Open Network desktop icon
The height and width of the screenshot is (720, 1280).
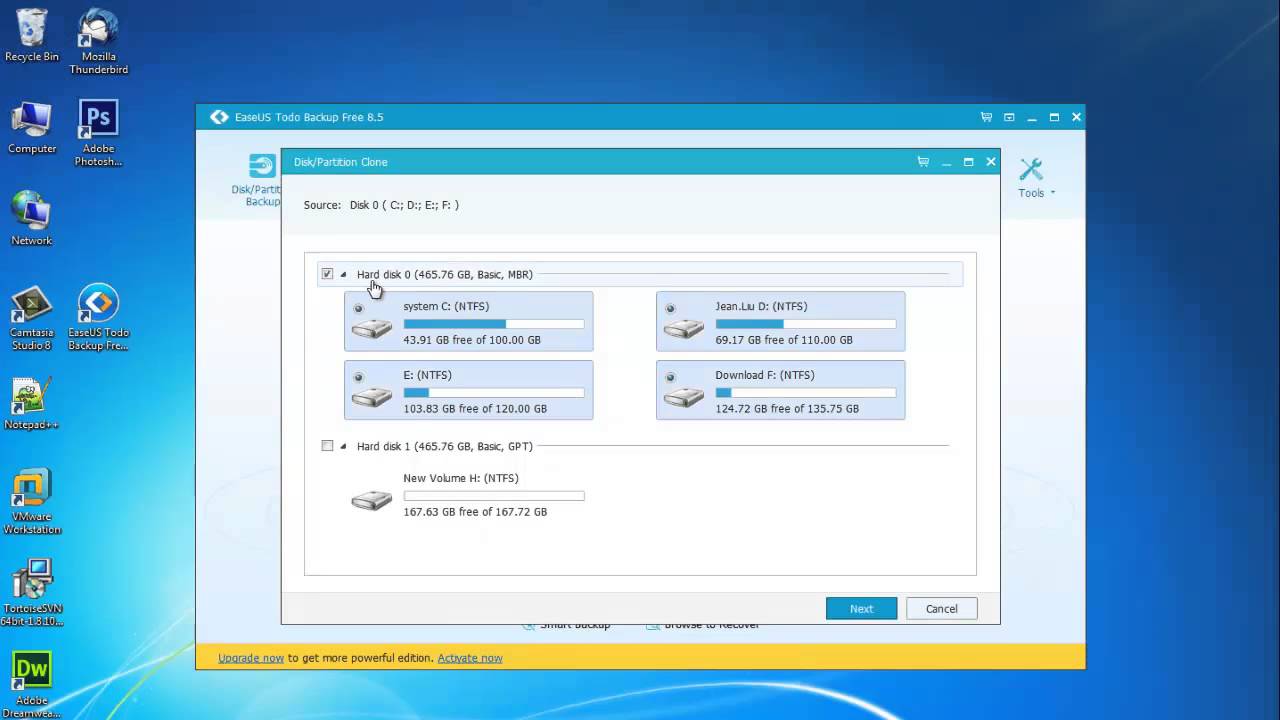(32, 218)
